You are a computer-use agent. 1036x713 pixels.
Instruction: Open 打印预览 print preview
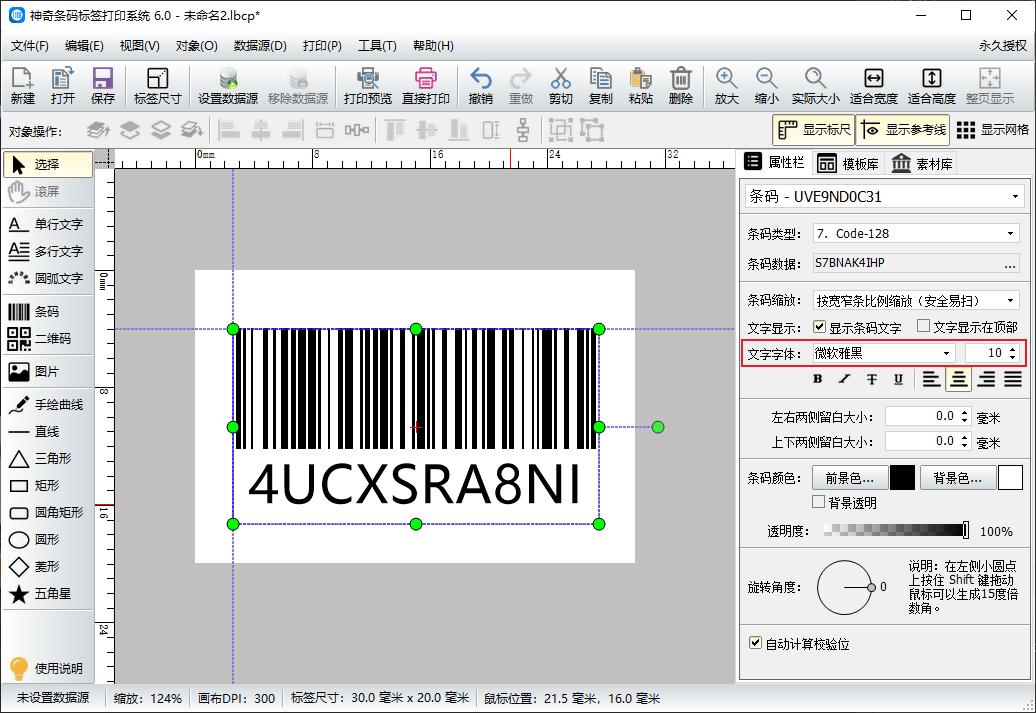pos(369,85)
